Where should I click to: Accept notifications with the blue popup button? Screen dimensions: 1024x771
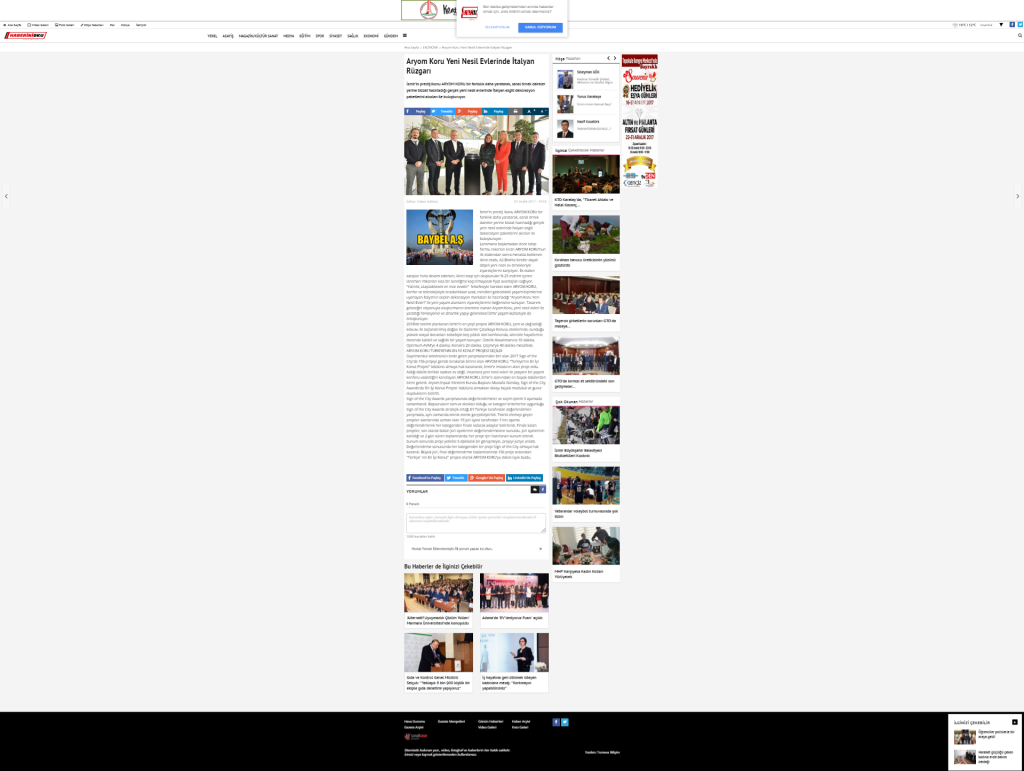click(540, 27)
